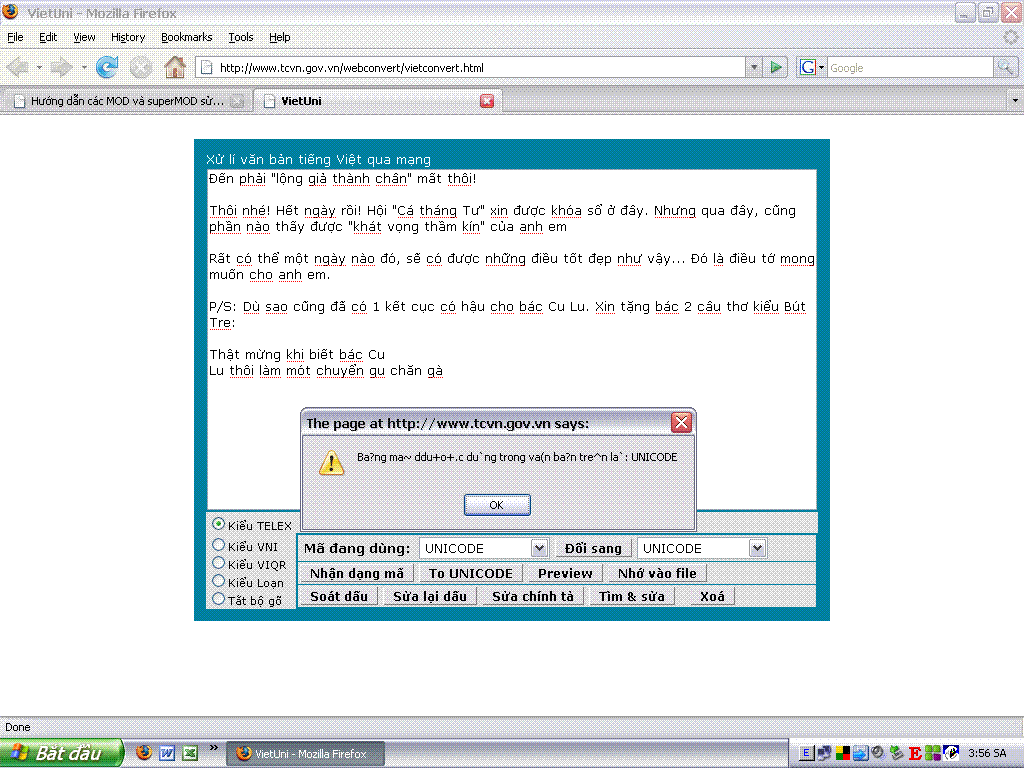Click the first E tray icon
The width and height of the screenshot is (1024, 768).
pos(806,754)
